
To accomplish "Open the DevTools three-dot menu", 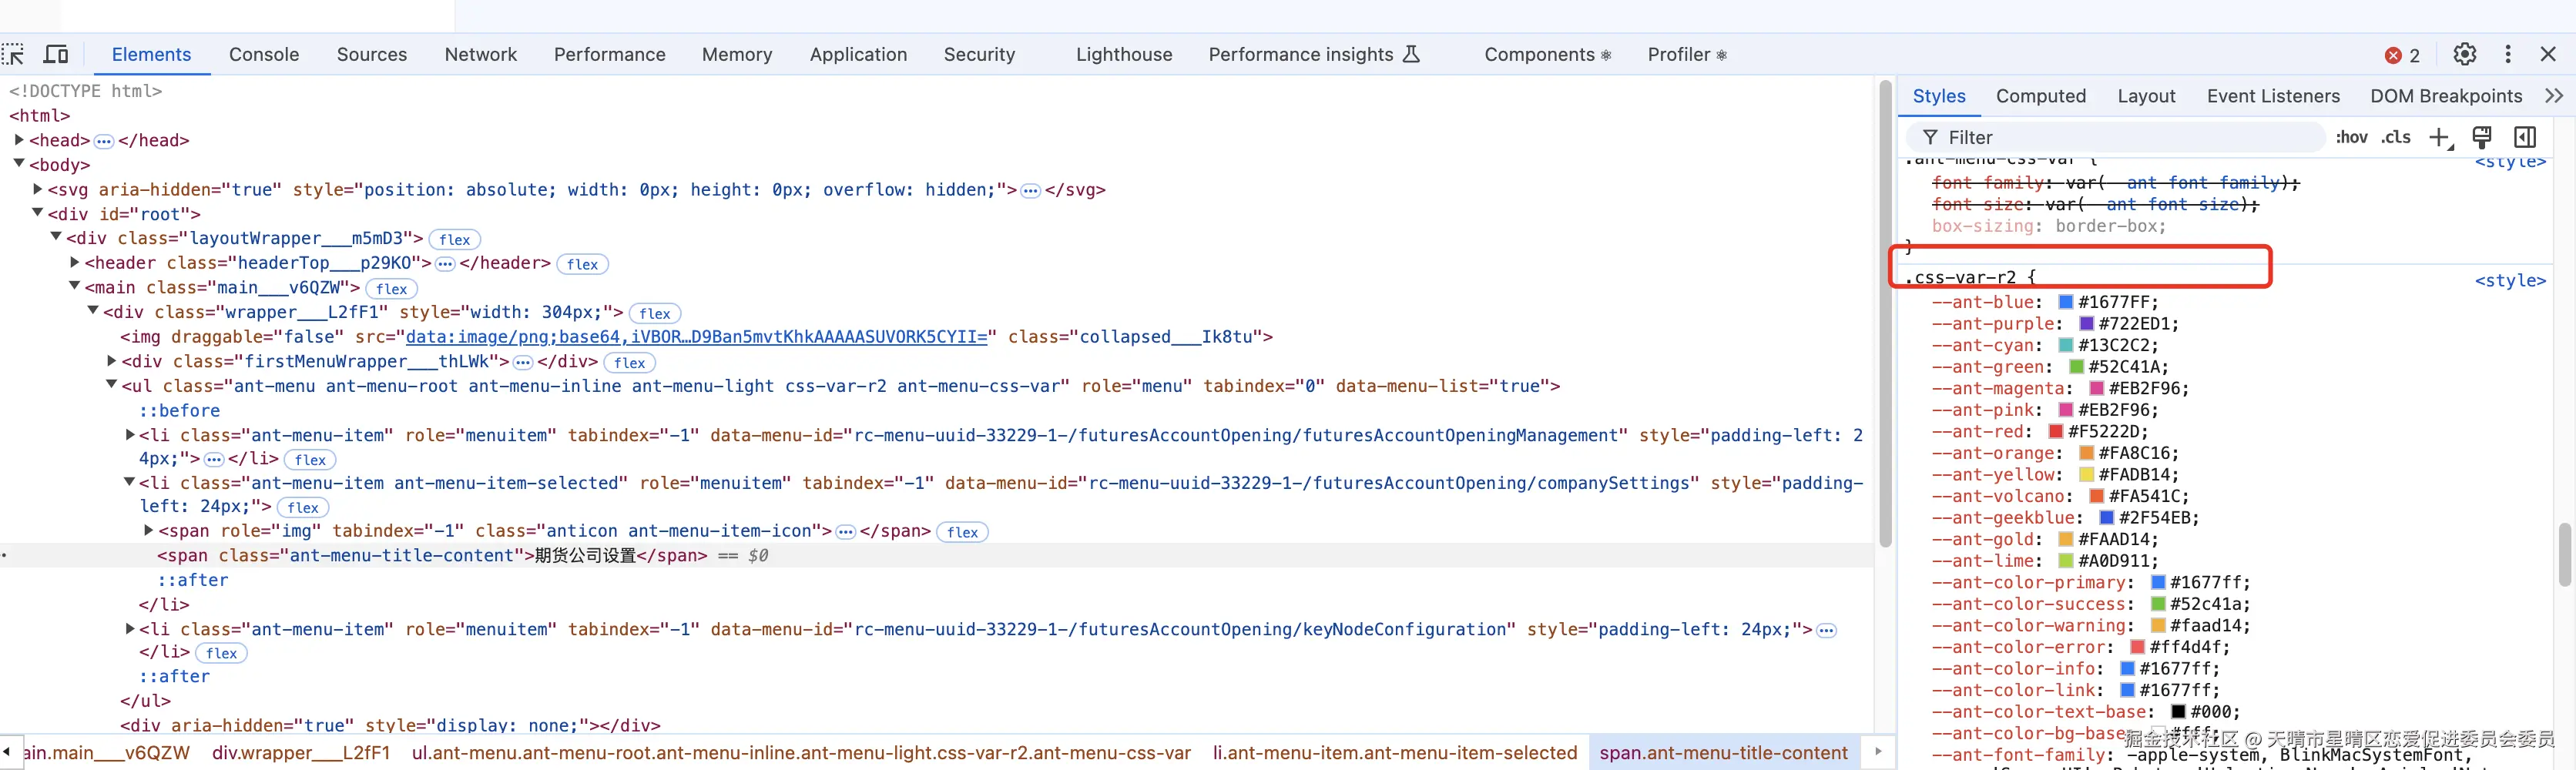I will tap(2507, 55).
